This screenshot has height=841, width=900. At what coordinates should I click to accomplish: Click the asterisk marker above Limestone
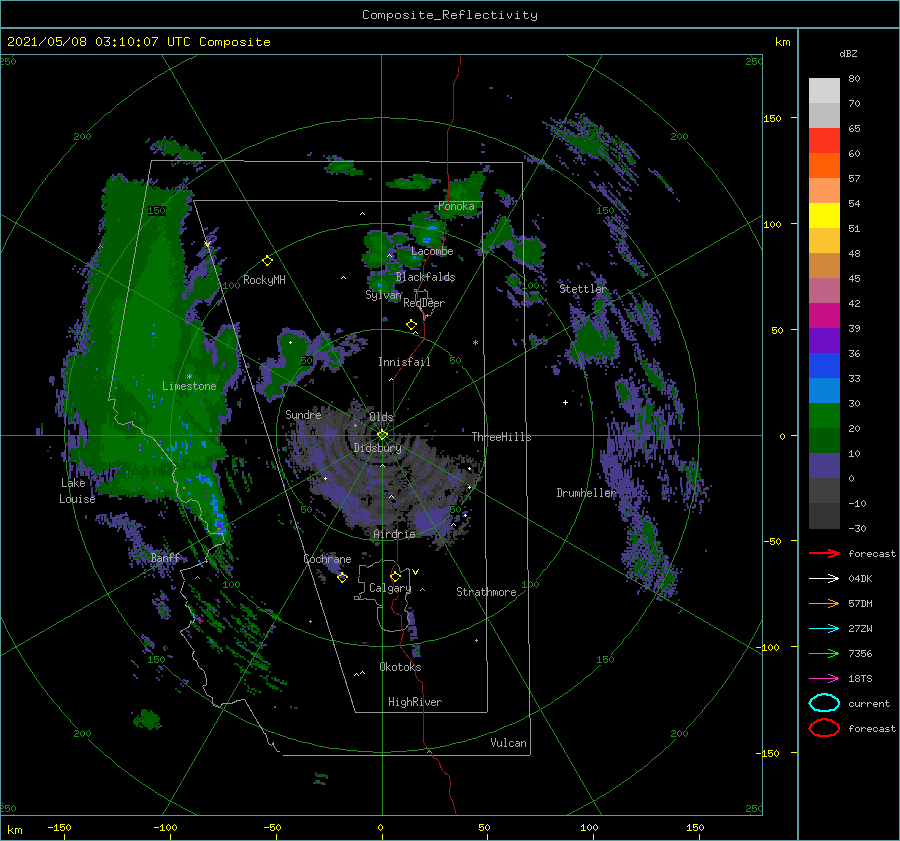(x=189, y=377)
